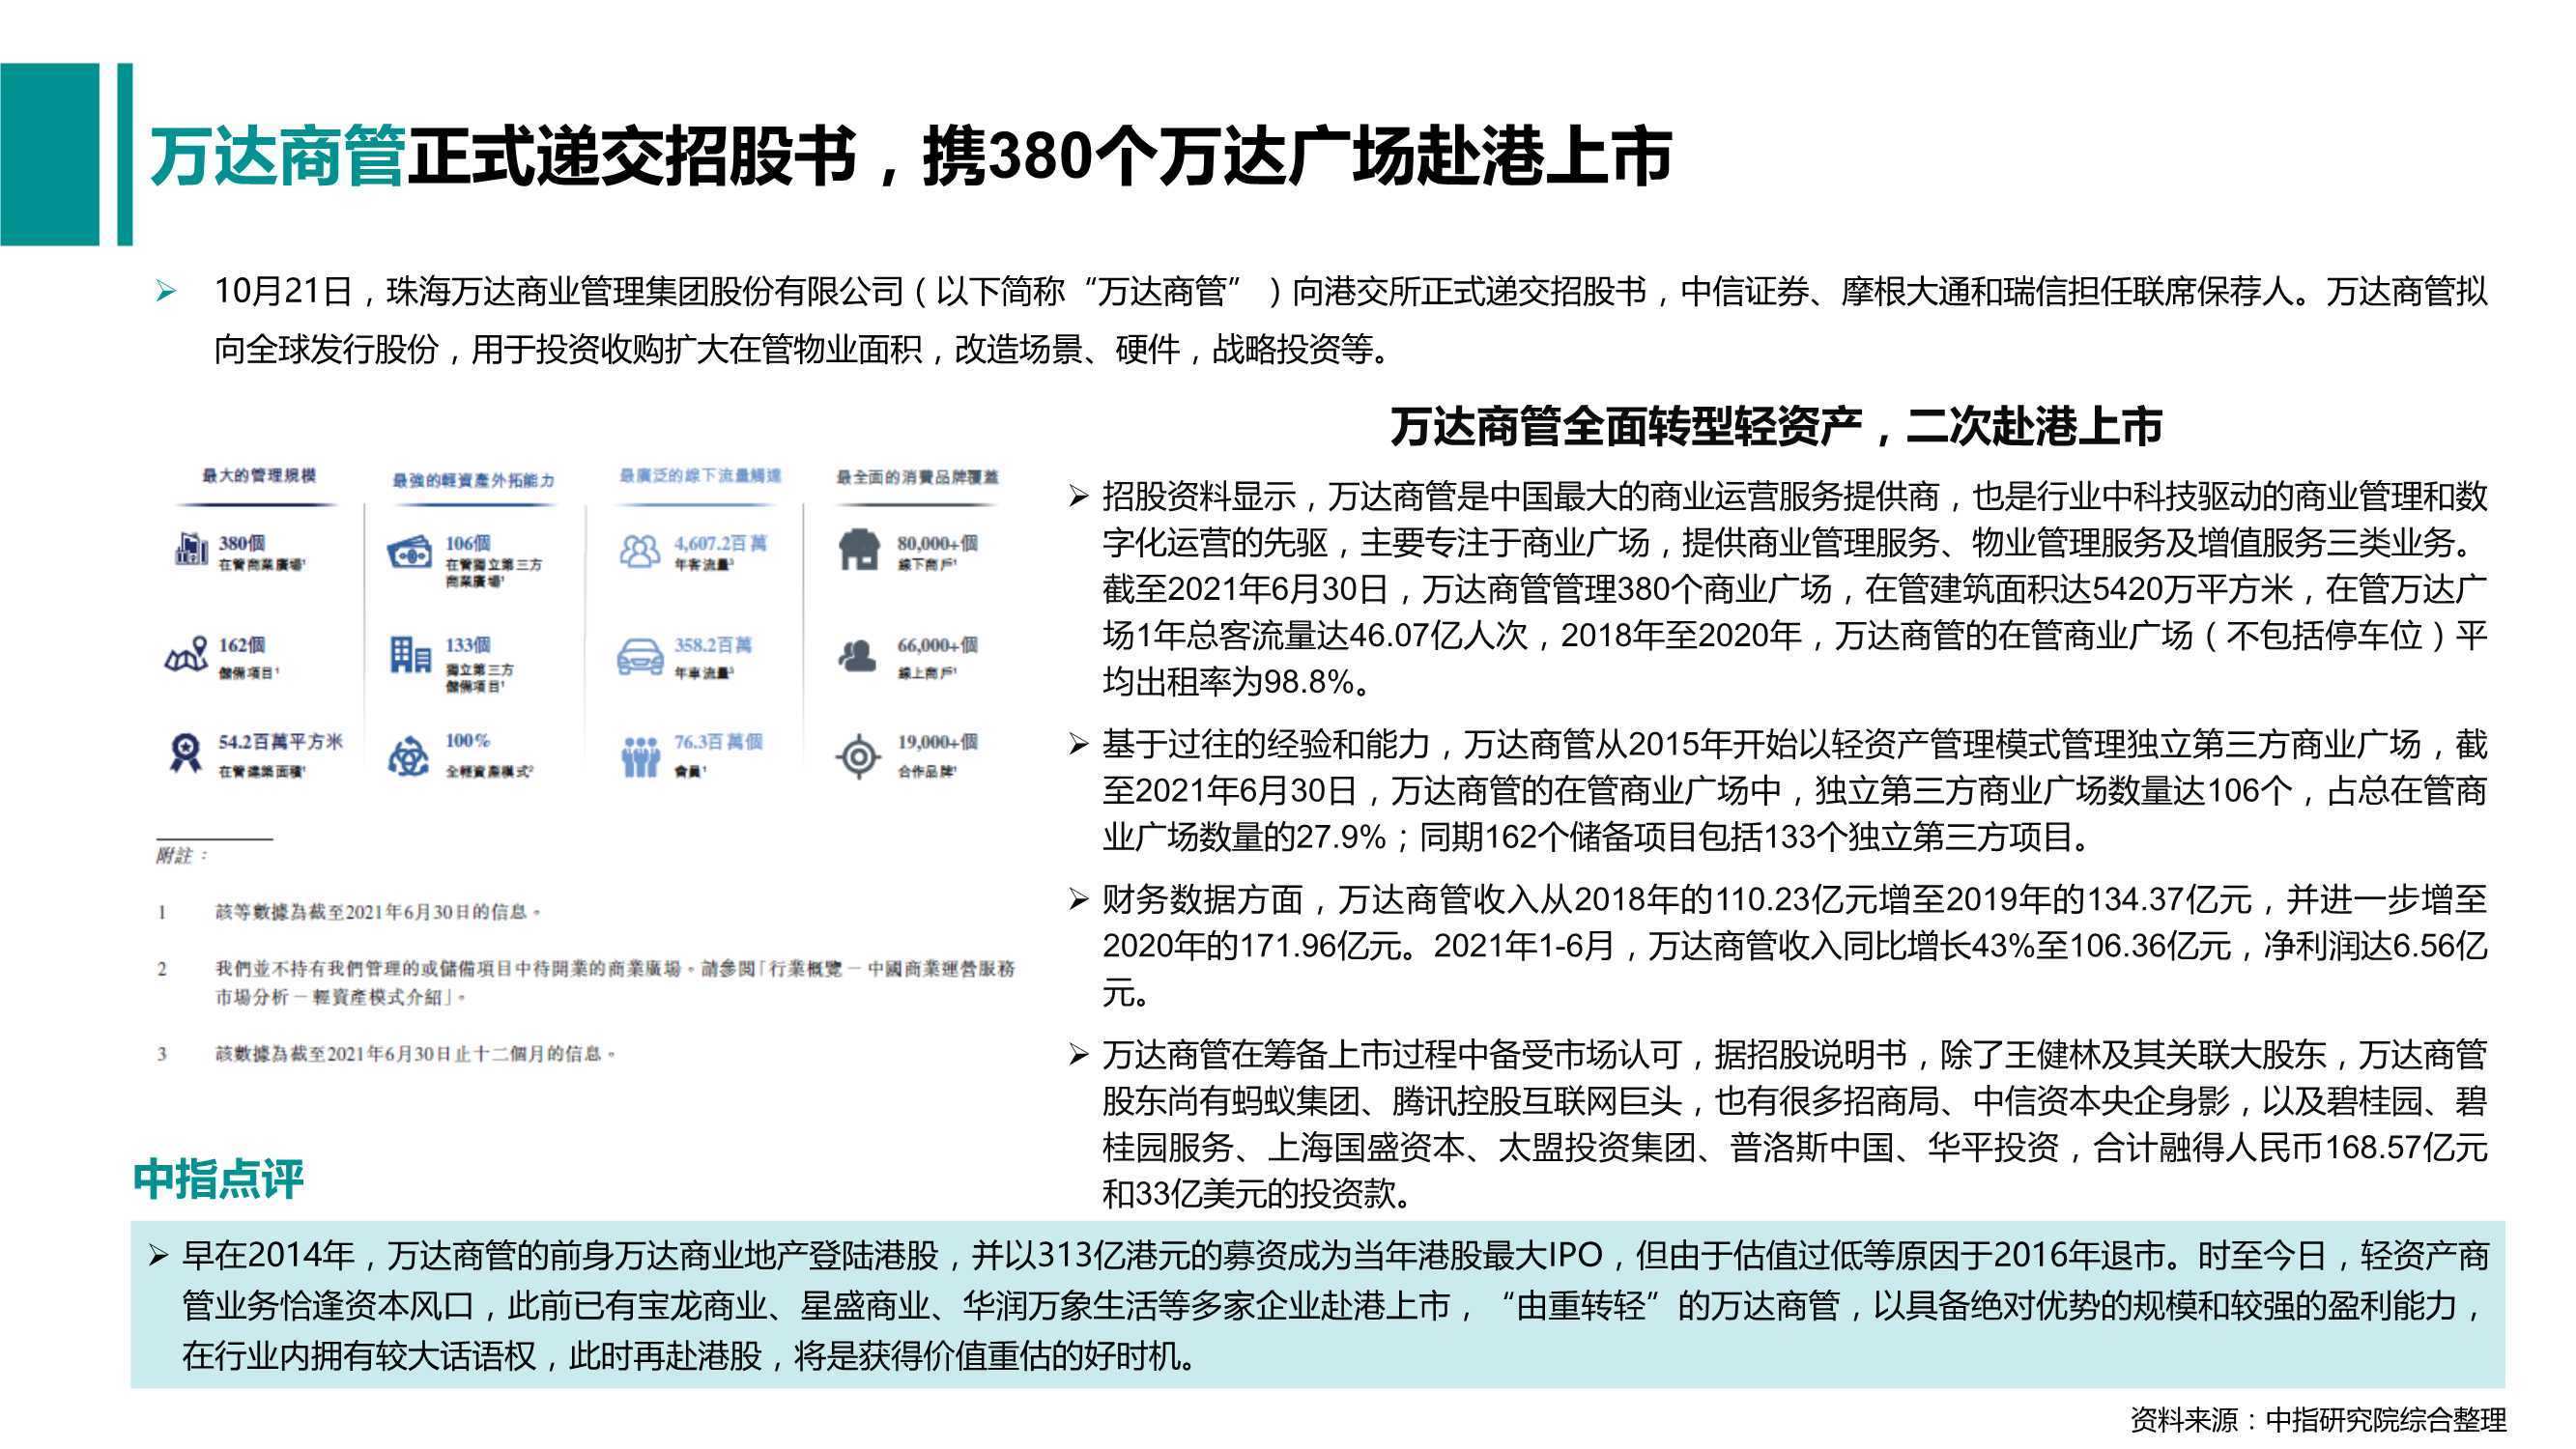The image size is (2576, 1449).
Task: Click the arrow bullet before 基于过往的经验和能力
Action: tap(1078, 743)
